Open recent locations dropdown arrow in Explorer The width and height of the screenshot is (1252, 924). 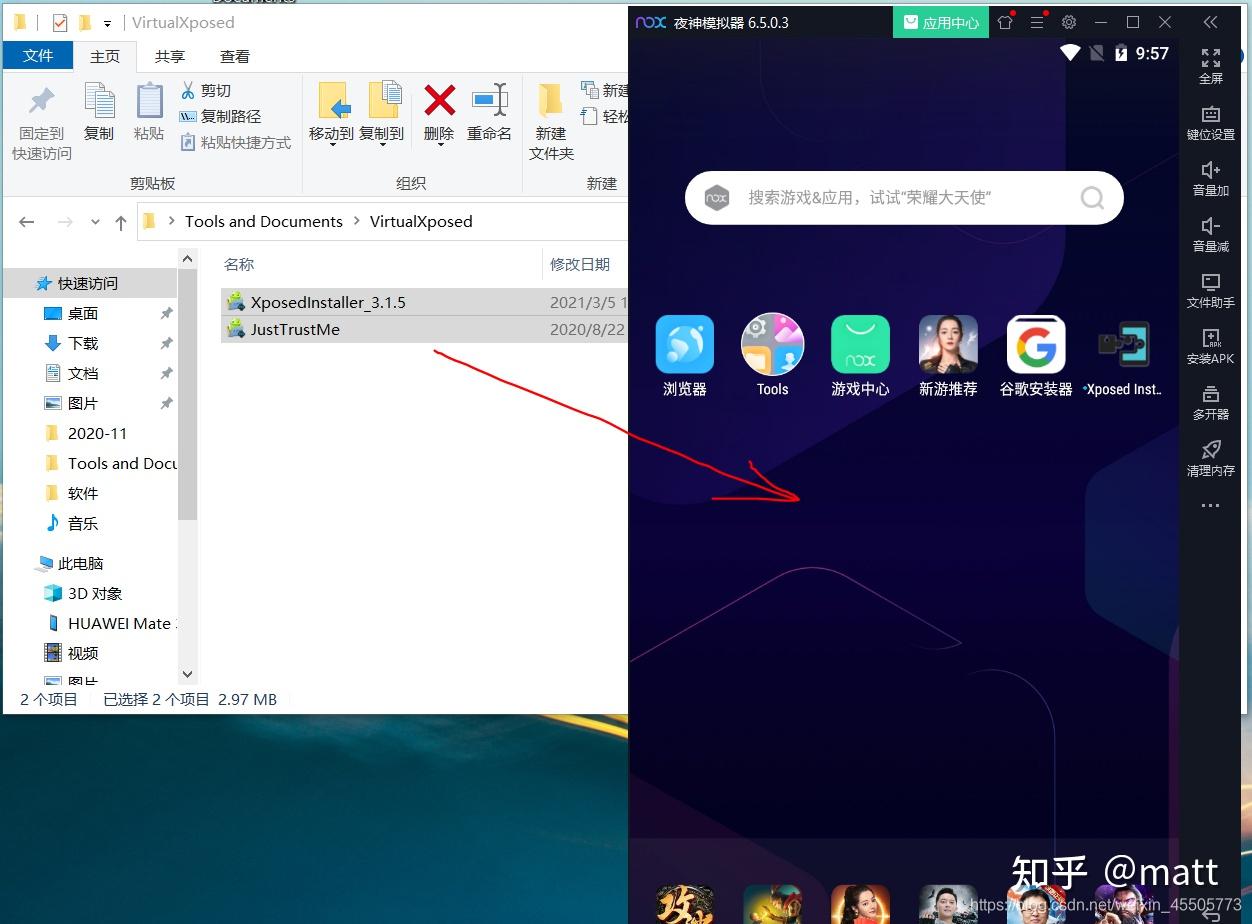click(x=95, y=223)
